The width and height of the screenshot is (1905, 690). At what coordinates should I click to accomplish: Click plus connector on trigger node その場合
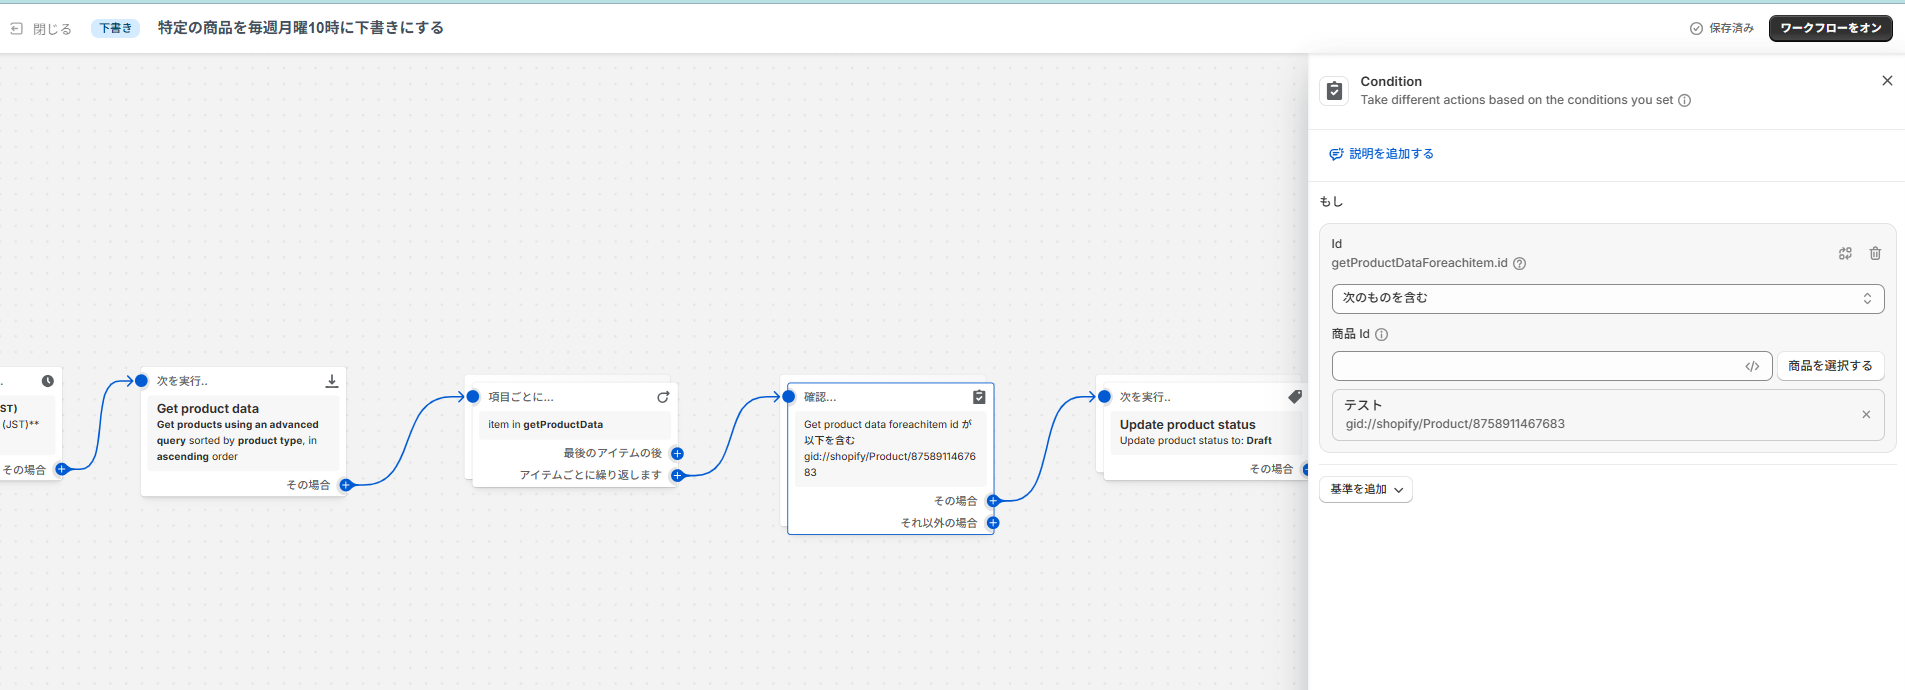click(62, 469)
